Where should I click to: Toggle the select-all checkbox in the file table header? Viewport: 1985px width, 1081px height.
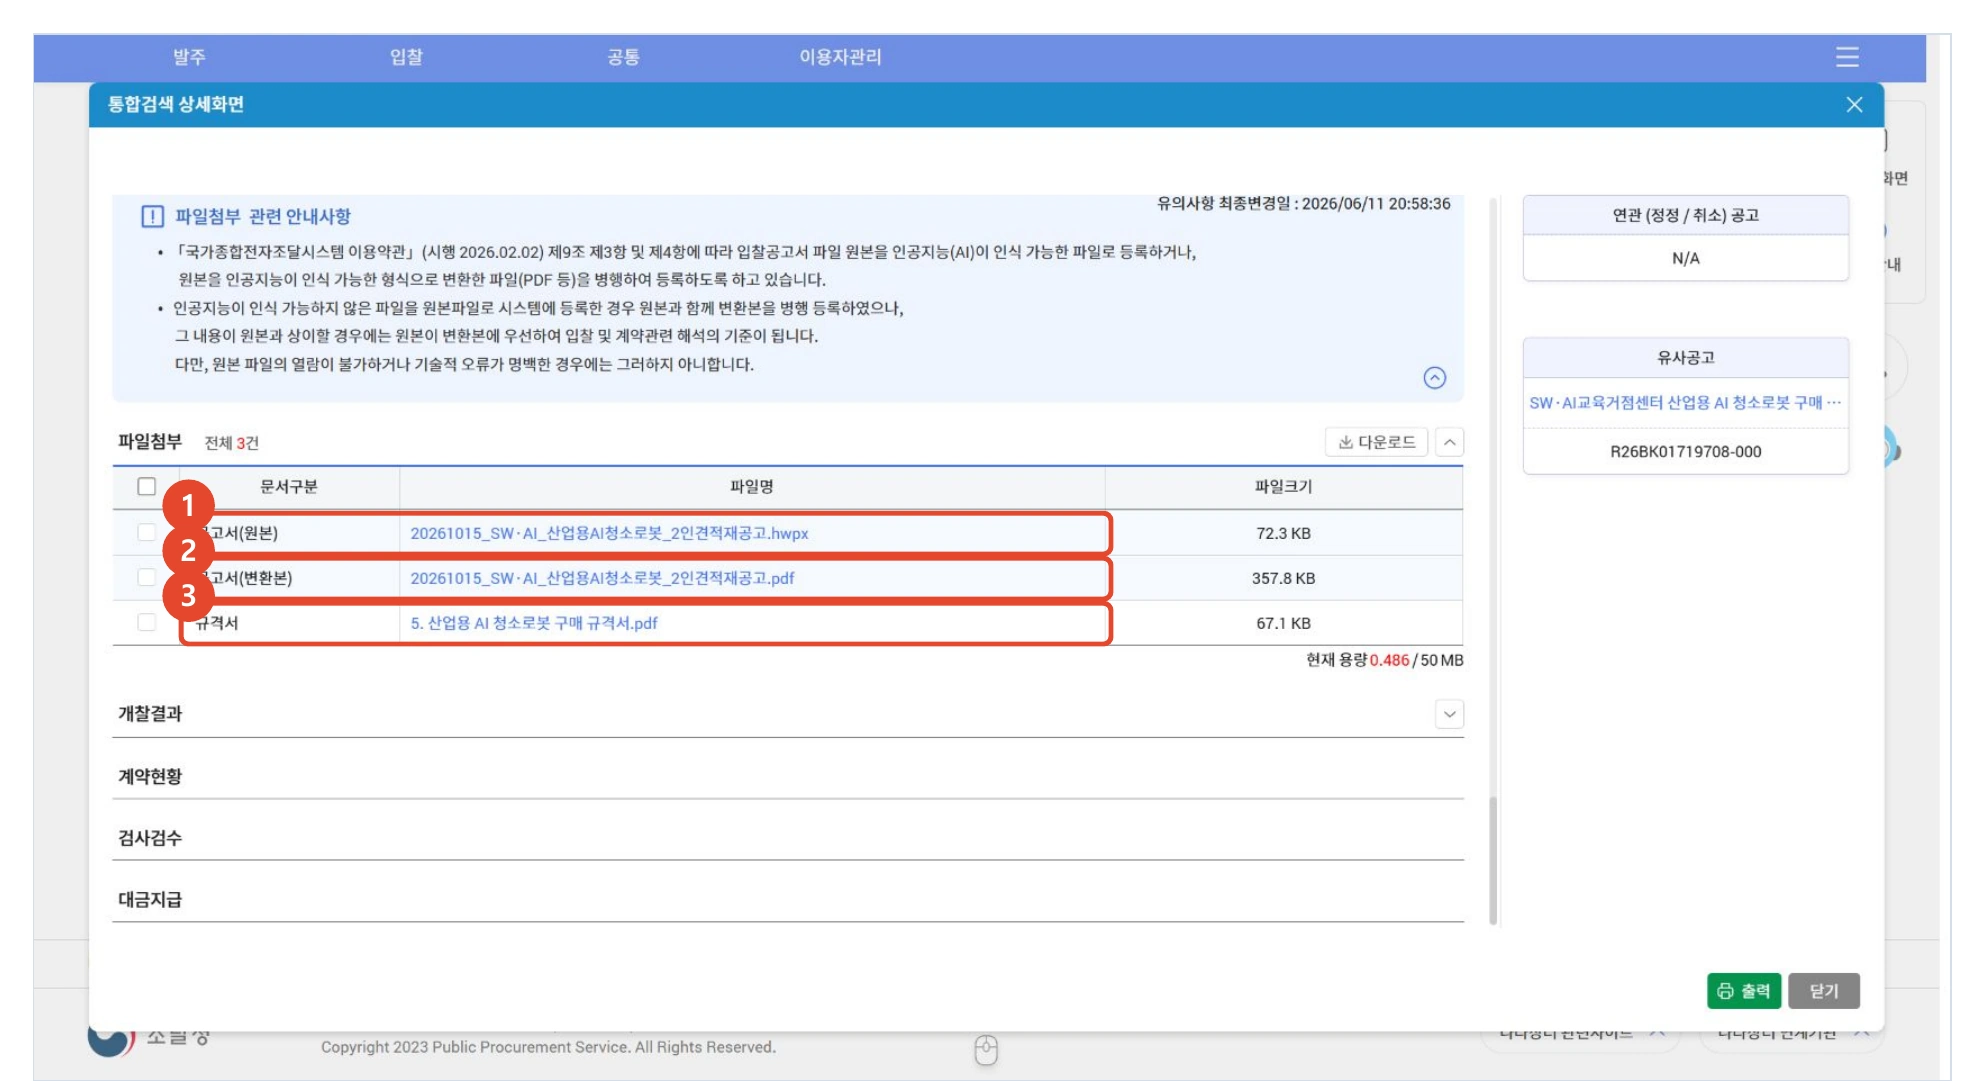point(147,487)
